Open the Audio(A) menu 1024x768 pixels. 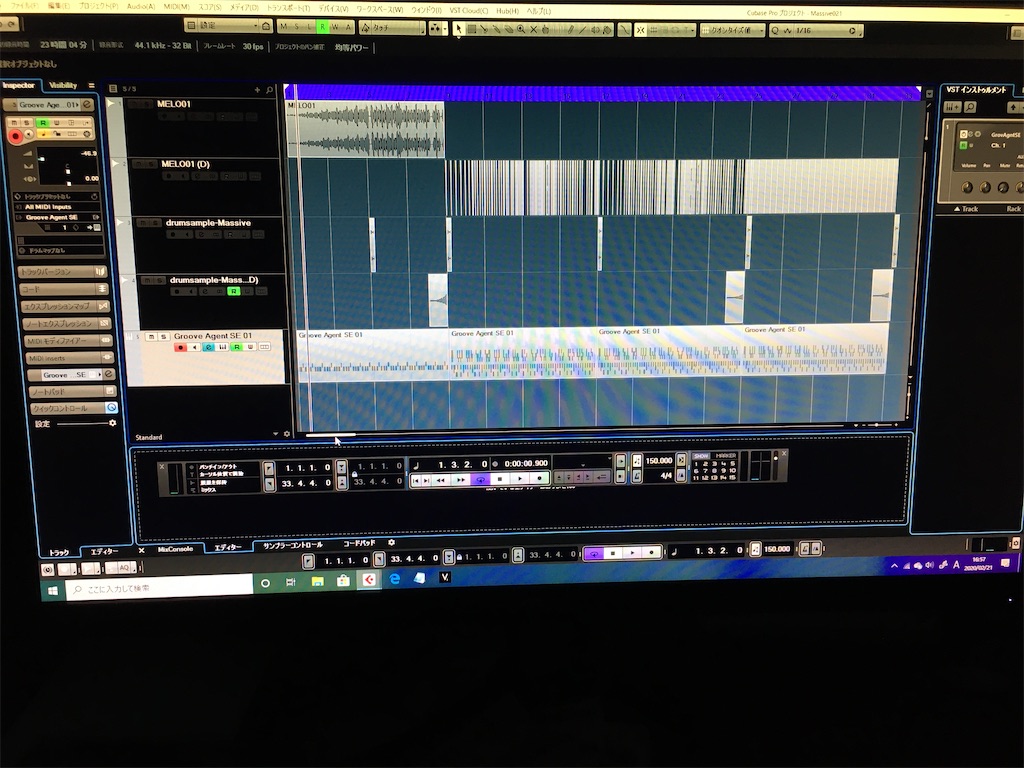(141, 7)
